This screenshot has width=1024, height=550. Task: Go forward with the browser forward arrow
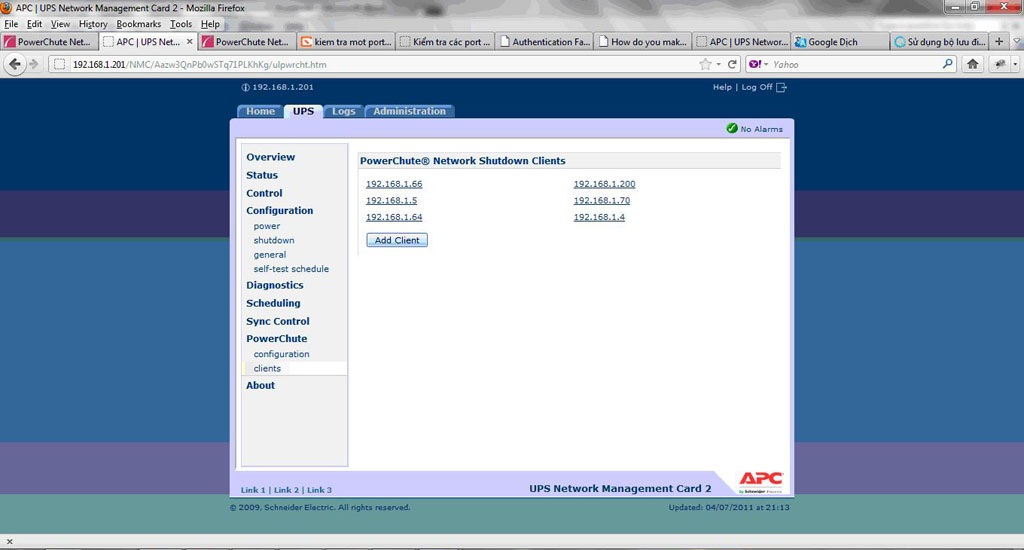pyautogui.click(x=34, y=64)
